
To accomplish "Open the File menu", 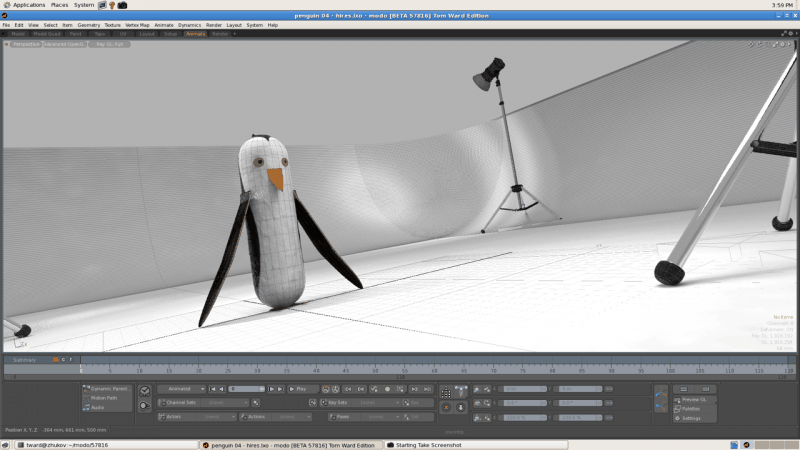I will tap(6, 25).
